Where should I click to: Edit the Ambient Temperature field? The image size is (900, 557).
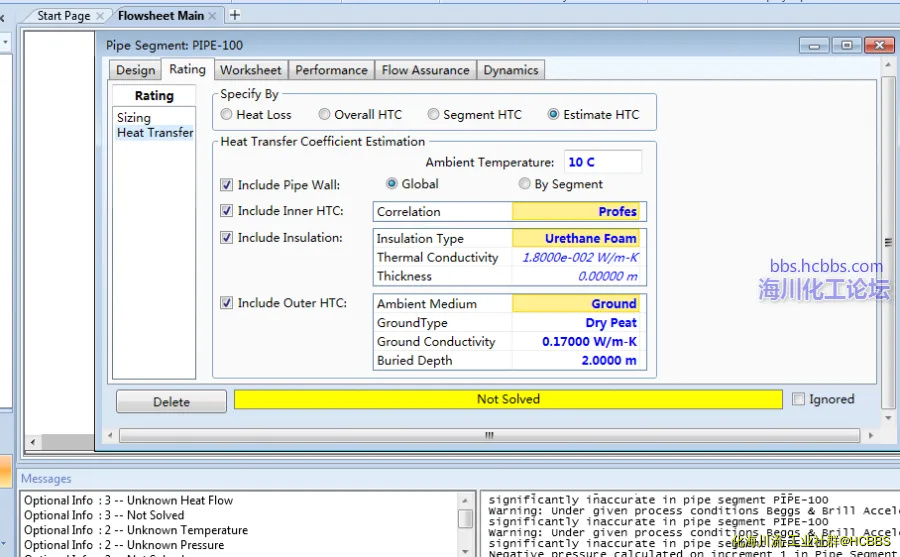(603, 162)
